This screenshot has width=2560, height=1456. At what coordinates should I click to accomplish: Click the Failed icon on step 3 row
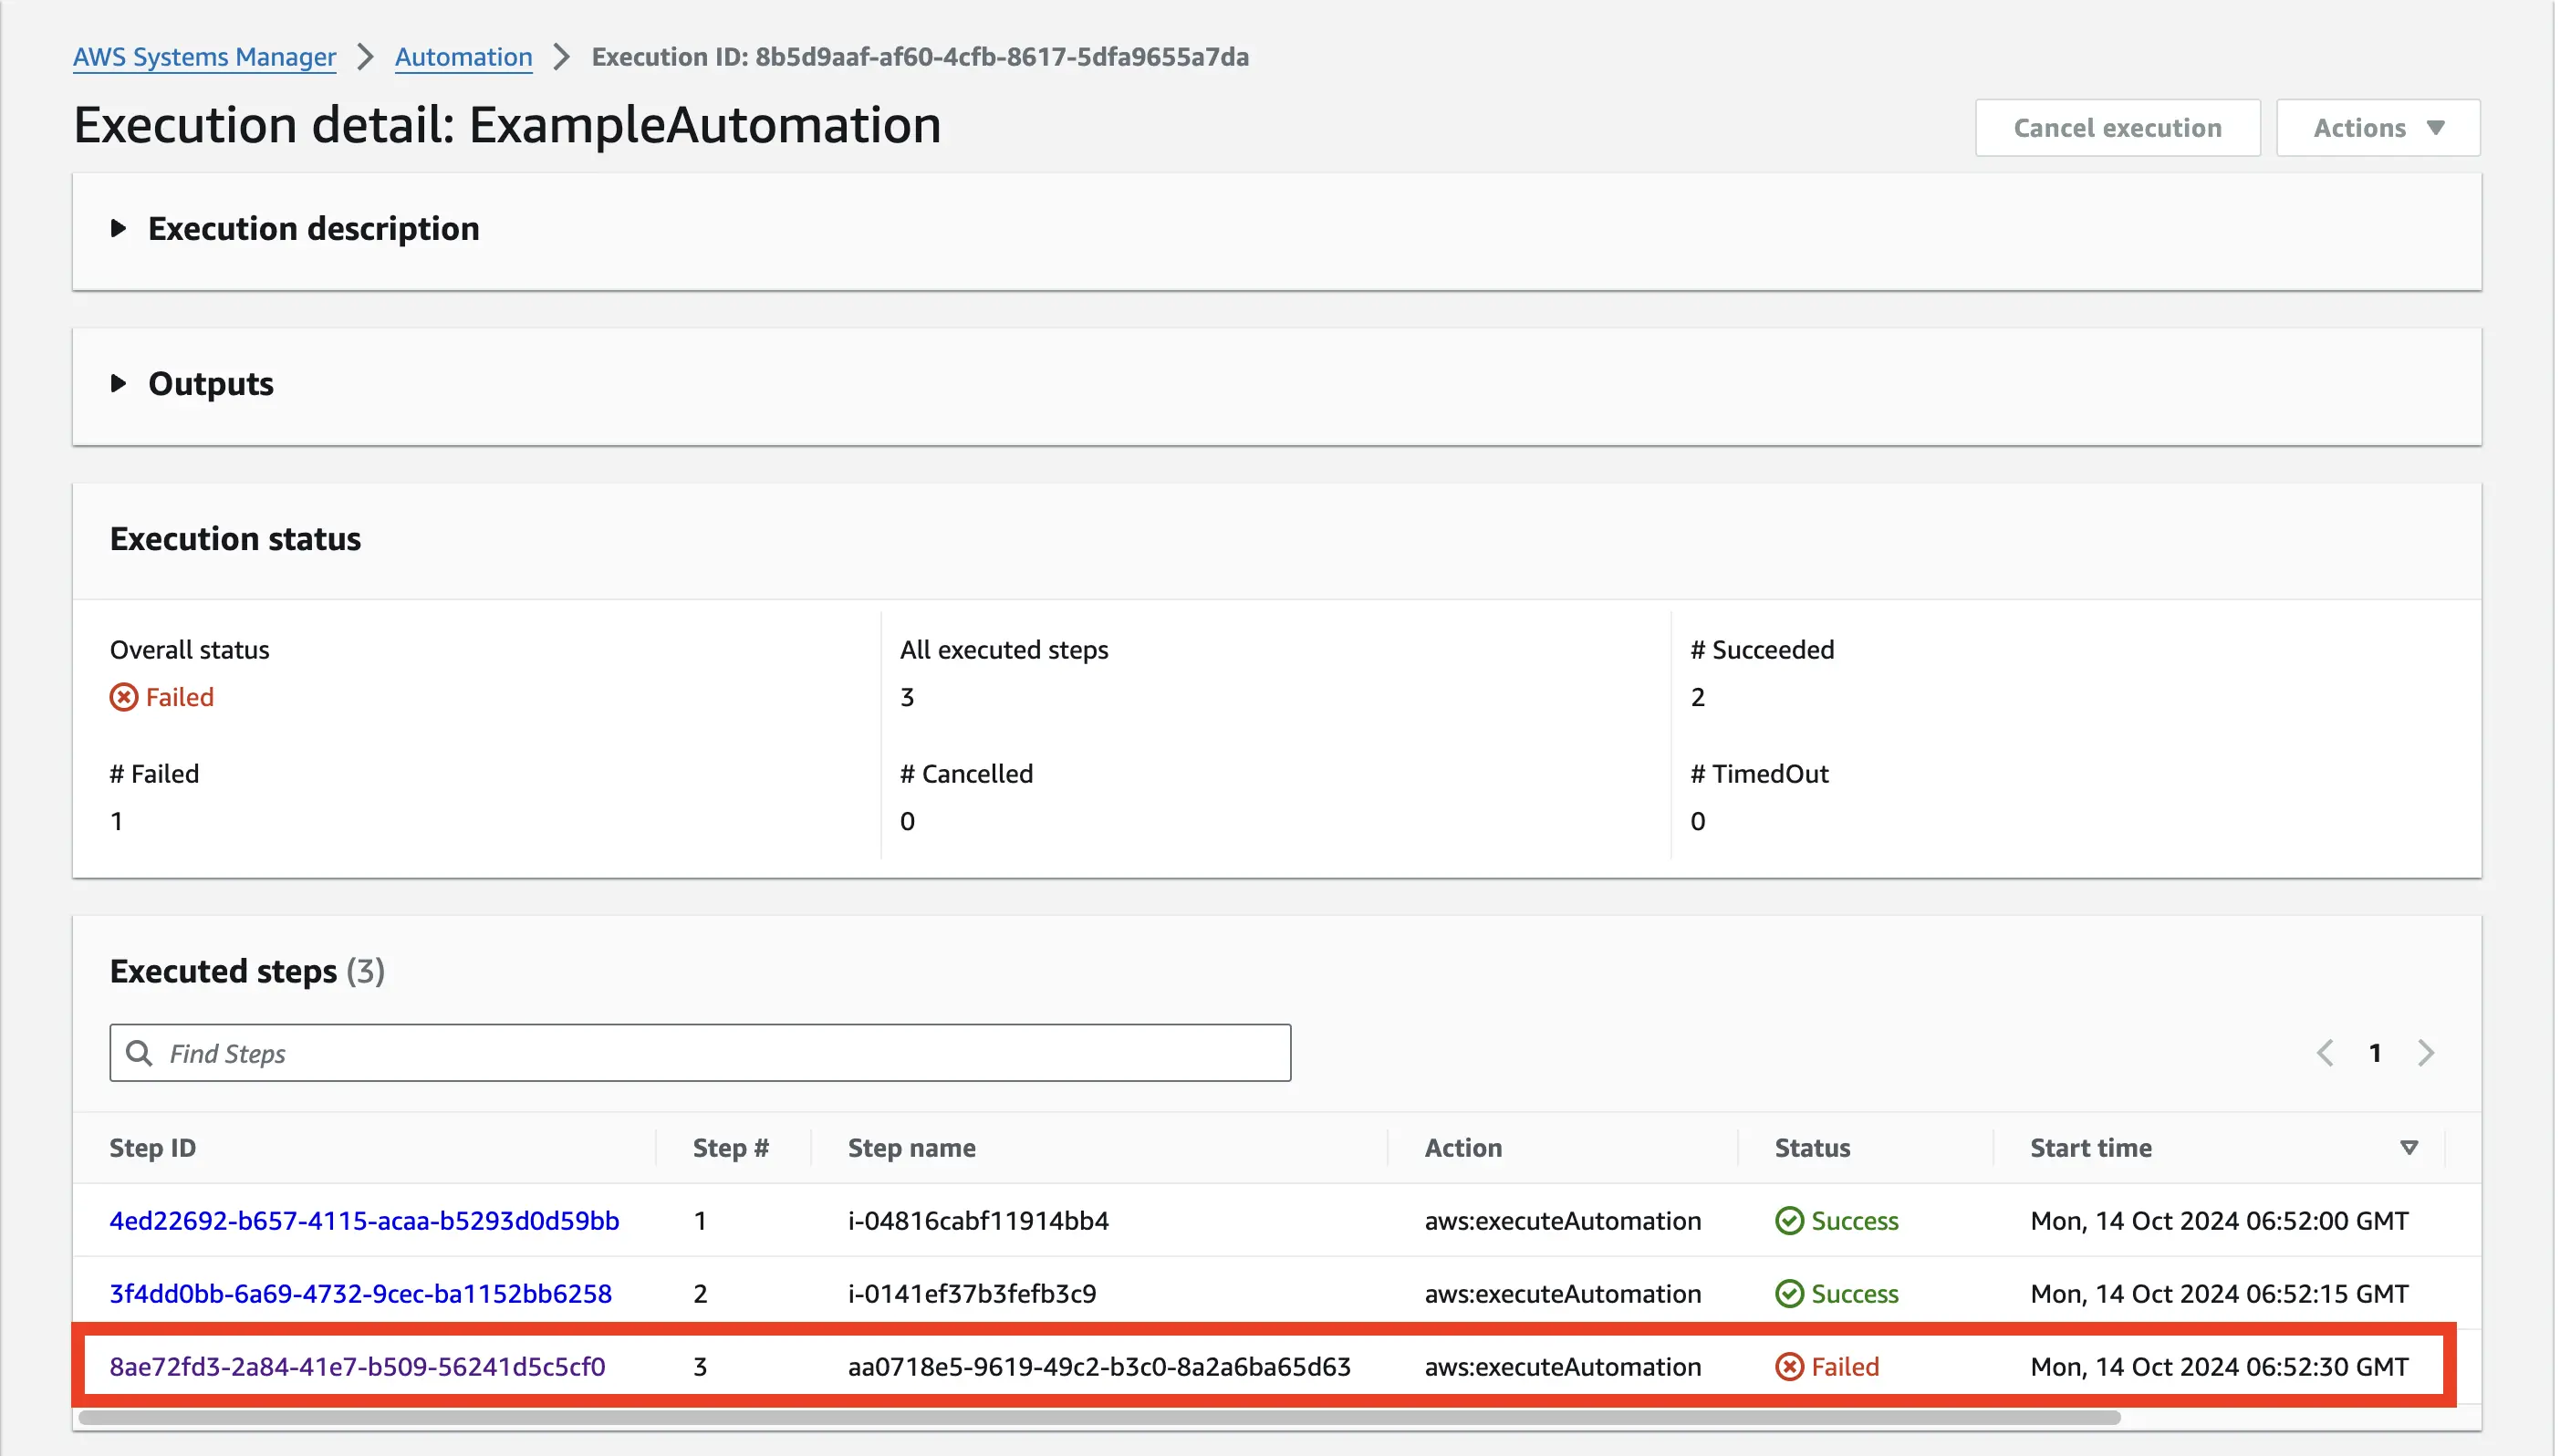pos(1790,1366)
